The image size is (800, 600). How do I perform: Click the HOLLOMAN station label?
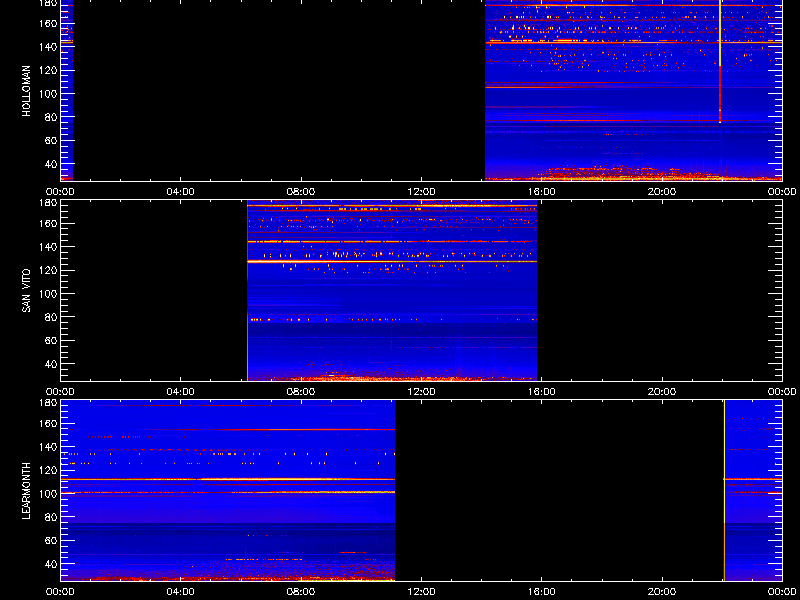pyautogui.click(x=27, y=91)
